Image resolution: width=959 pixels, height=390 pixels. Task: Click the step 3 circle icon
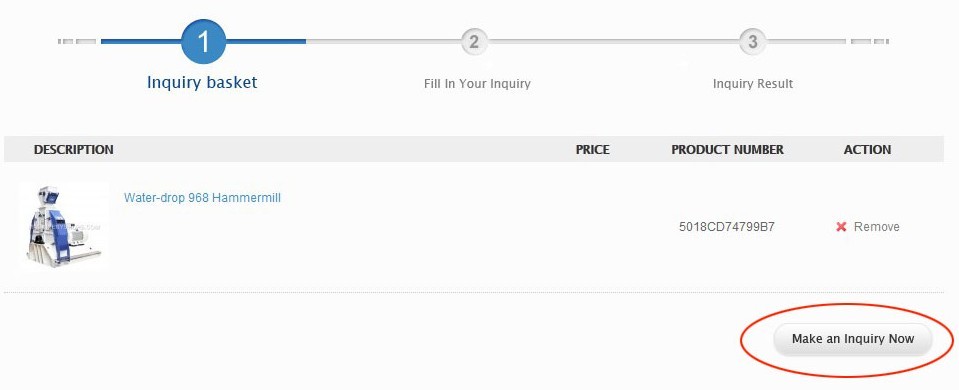752,42
